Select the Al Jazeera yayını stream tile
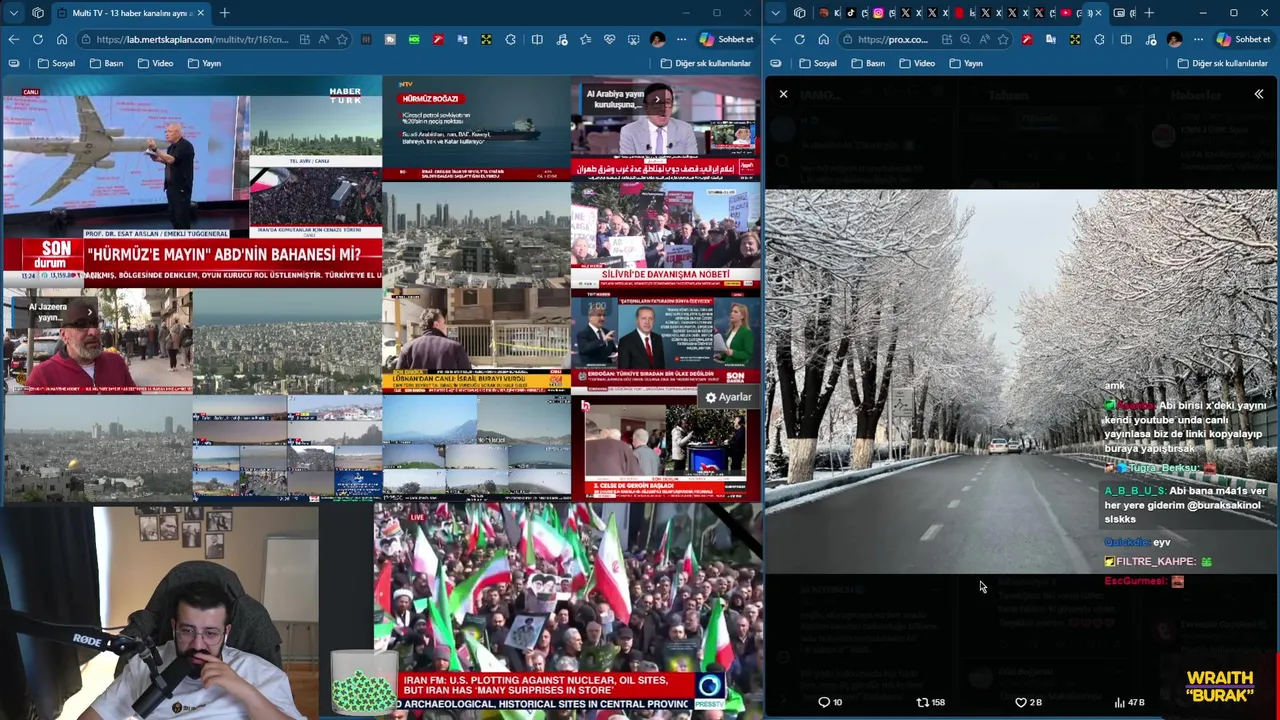 [97, 340]
